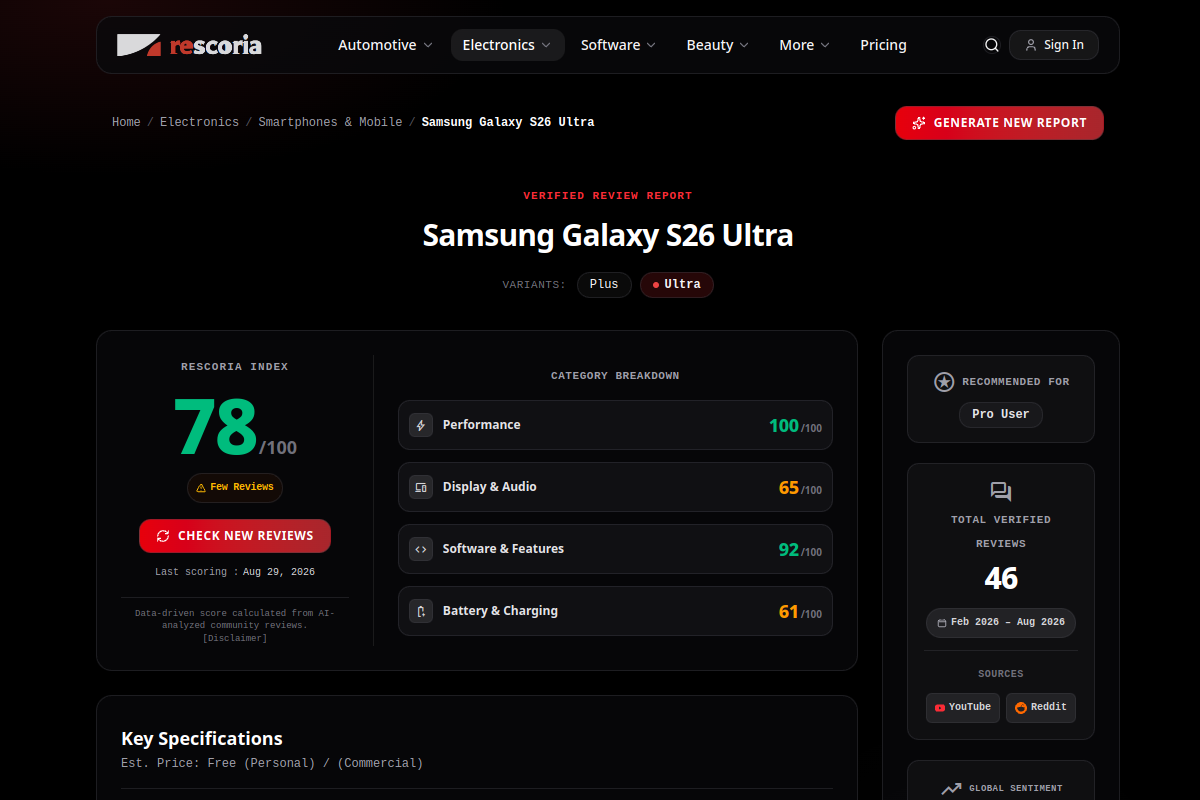Open the Software & Features category row

(615, 549)
